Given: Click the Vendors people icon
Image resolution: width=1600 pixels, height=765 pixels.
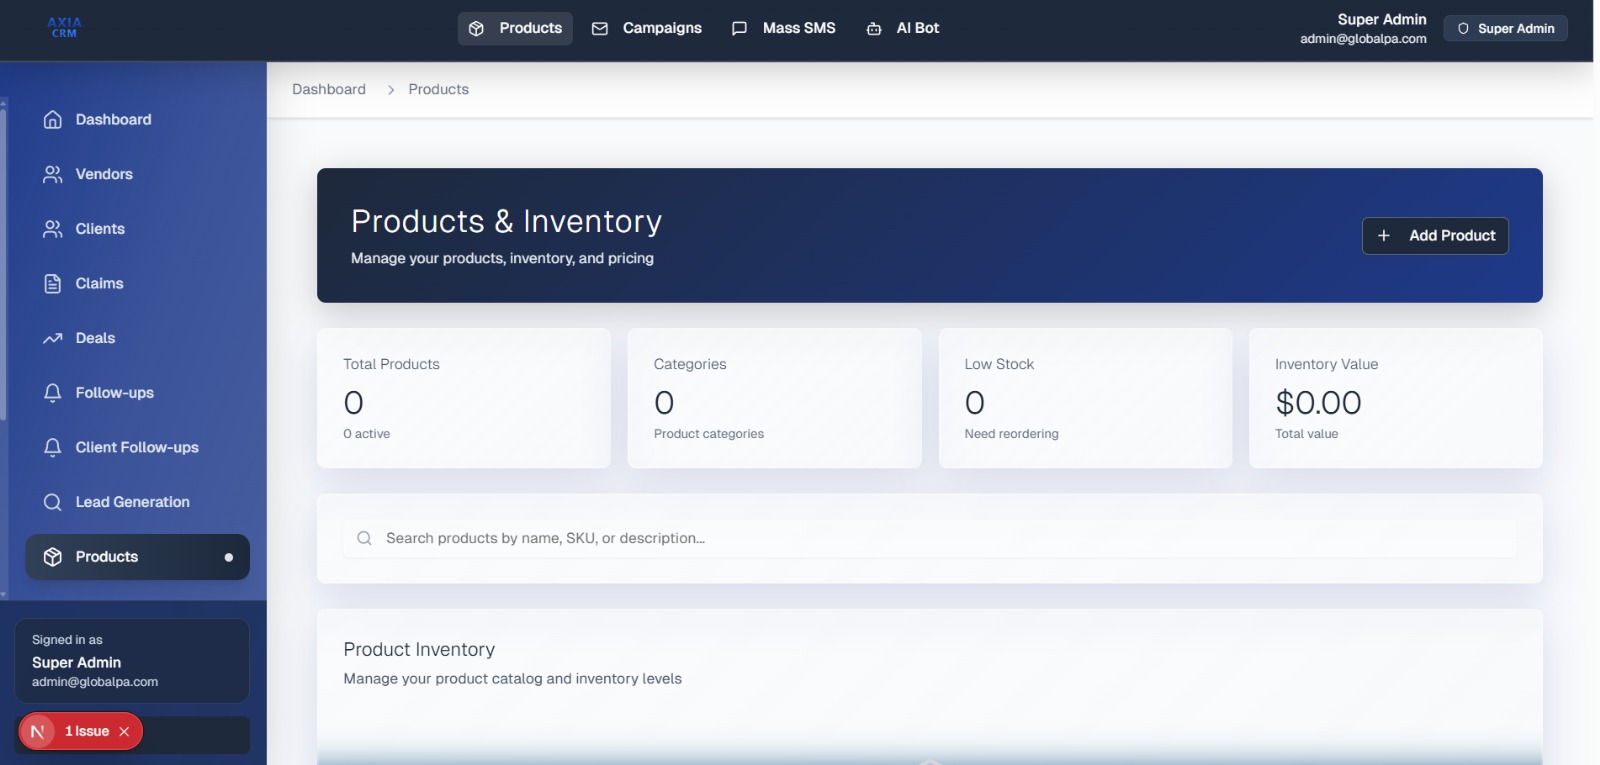Looking at the screenshot, I should click(x=53, y=174).
